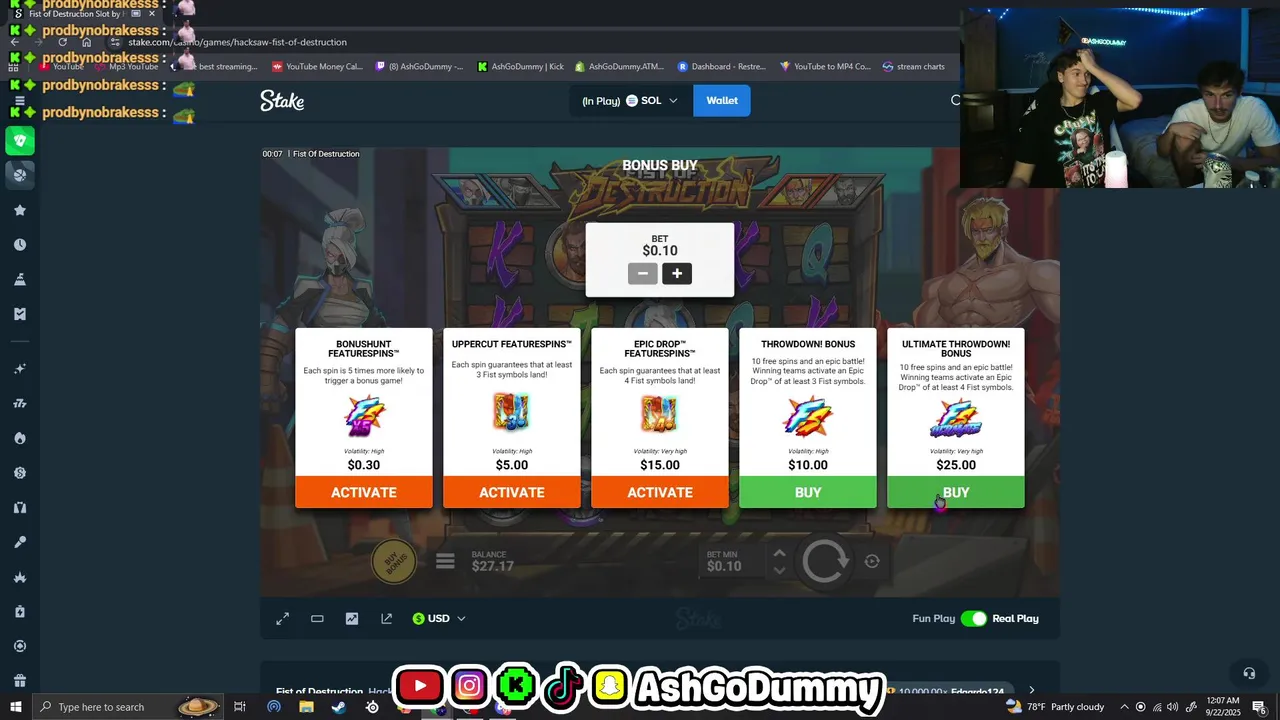
Task: Open YouTube to MP4 Co... bookmark
Action: (x=826, y=67)
